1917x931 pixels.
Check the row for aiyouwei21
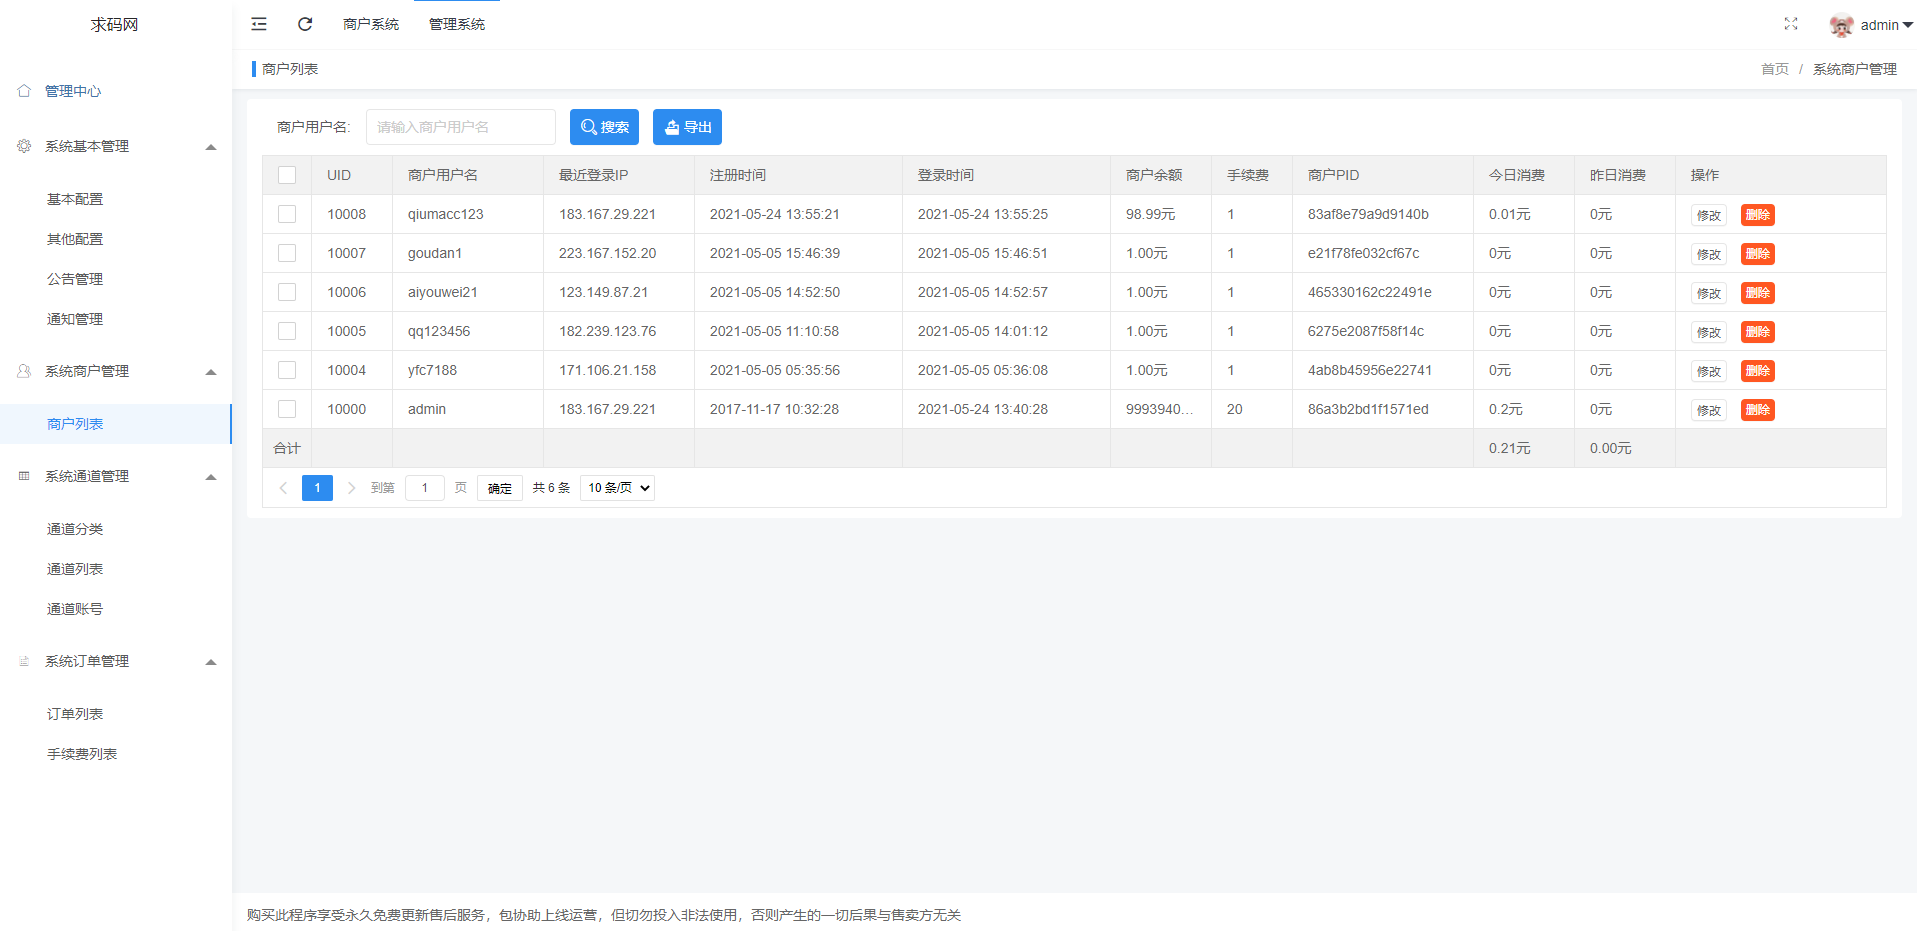click(x=287, y=292)
